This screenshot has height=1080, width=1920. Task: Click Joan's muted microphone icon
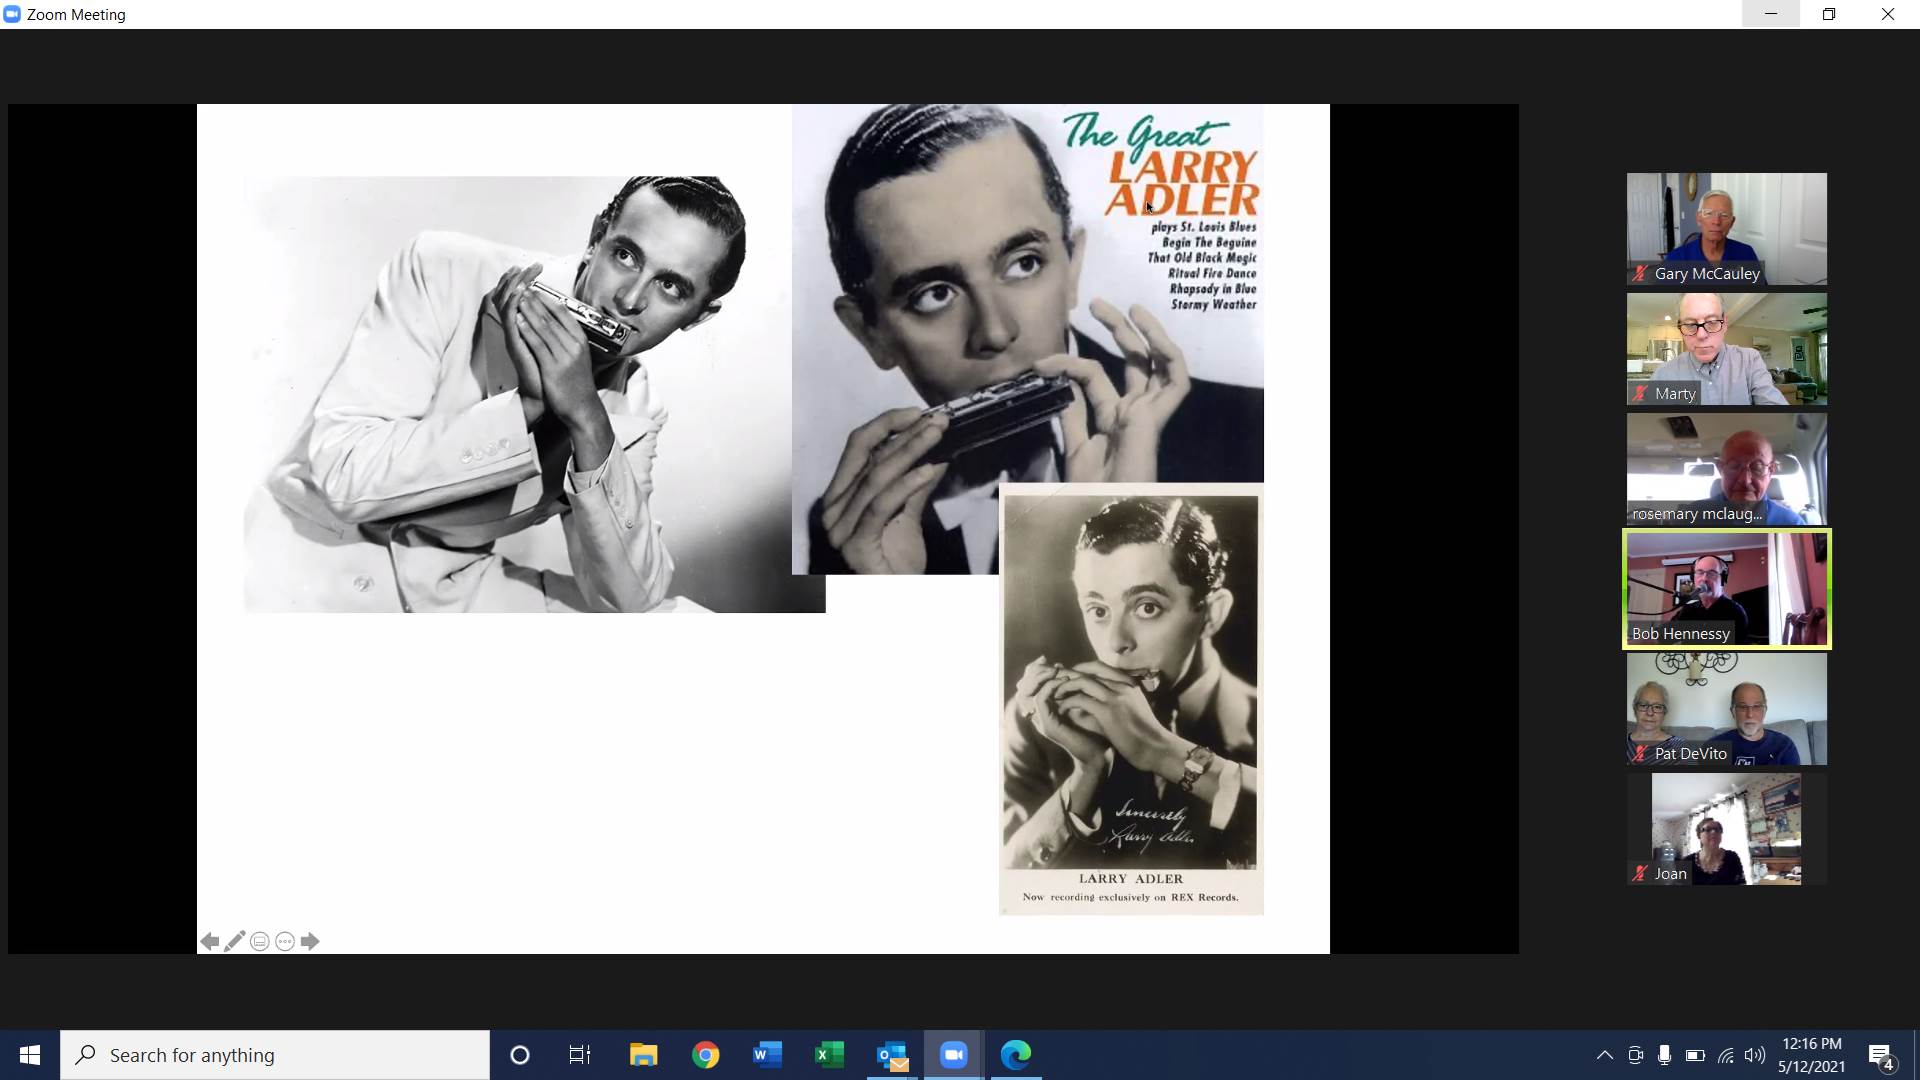(x=1640, y=873)
